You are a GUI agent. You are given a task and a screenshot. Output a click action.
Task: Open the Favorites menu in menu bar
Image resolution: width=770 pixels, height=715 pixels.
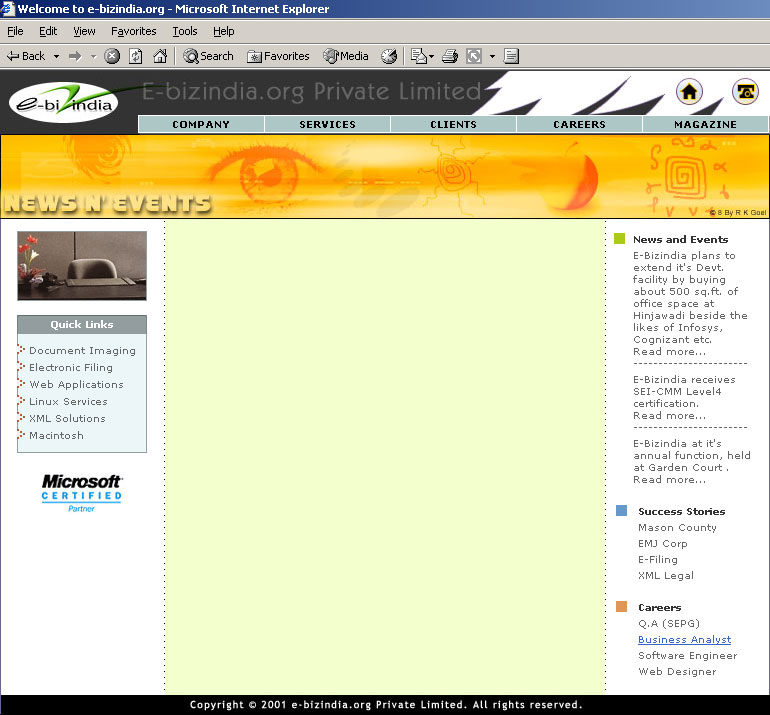(x=134, y=31)
